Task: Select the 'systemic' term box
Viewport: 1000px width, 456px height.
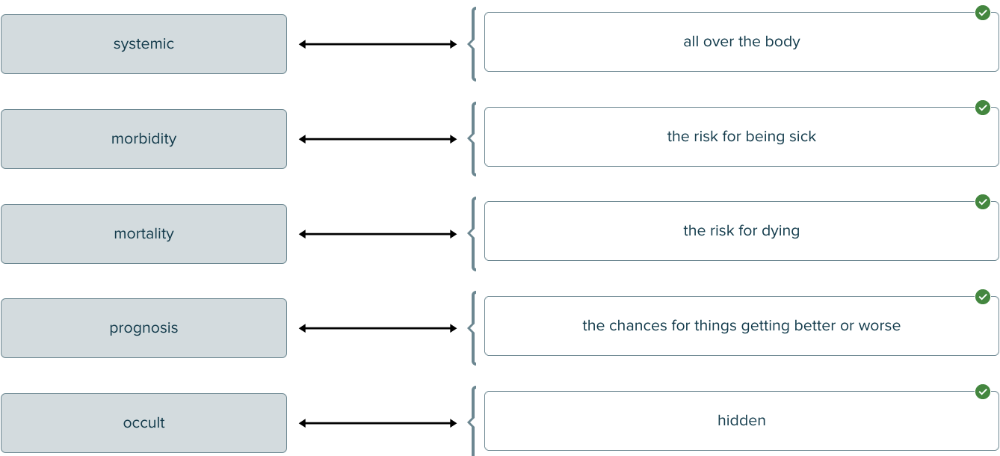Action: 144,44
